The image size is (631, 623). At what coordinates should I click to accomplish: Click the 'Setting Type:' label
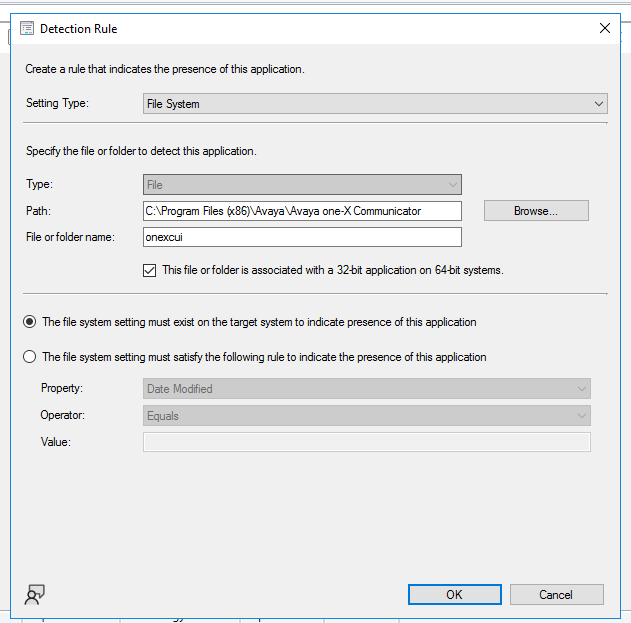click(57, 103)
